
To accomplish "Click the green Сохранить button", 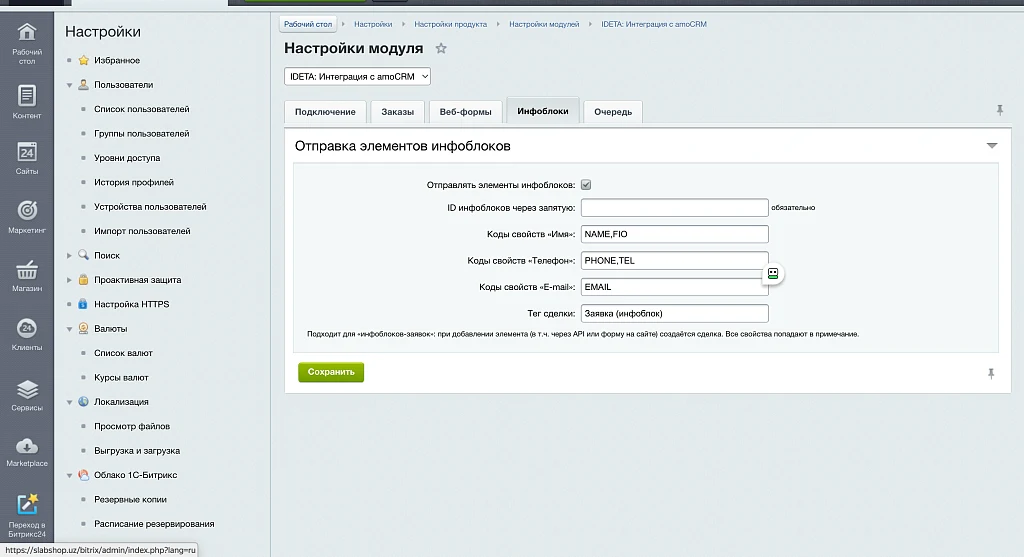I will point(331,372).
